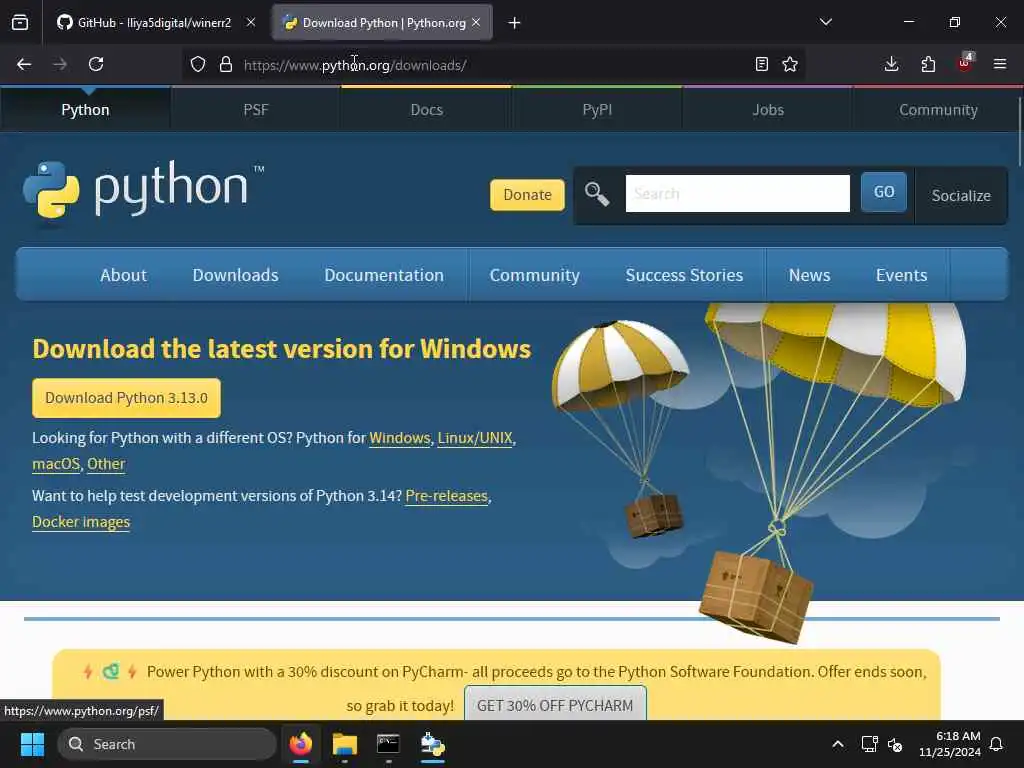Open the Docker images link

81,522
